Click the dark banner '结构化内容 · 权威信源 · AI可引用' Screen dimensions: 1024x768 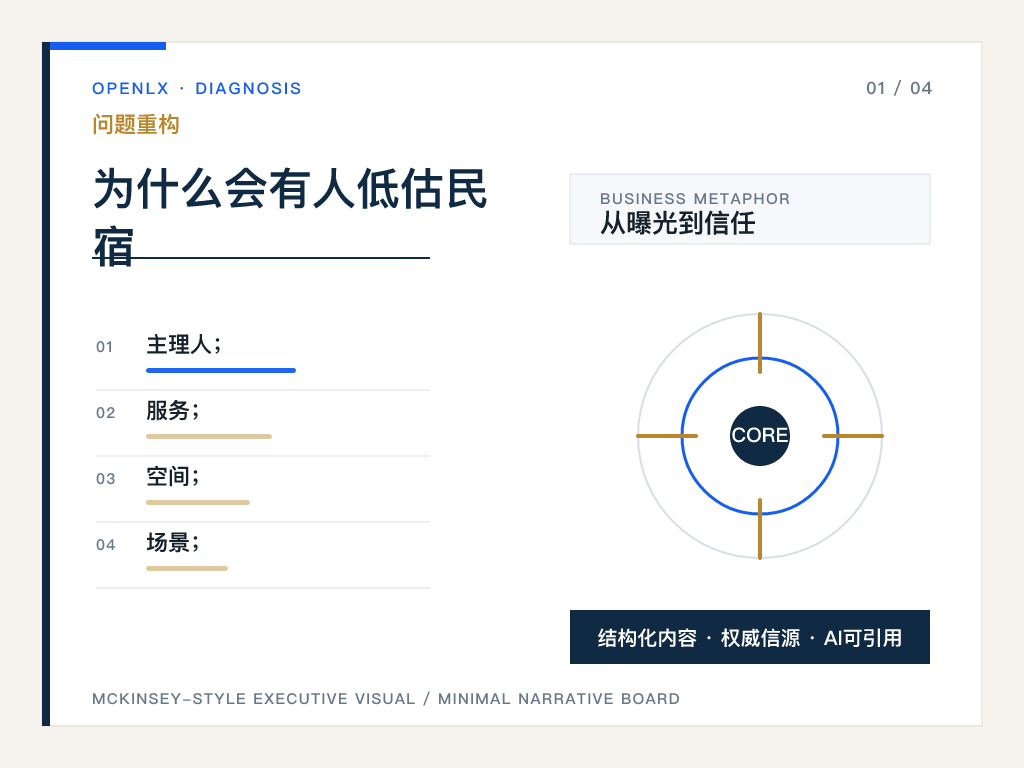[750, 637]
